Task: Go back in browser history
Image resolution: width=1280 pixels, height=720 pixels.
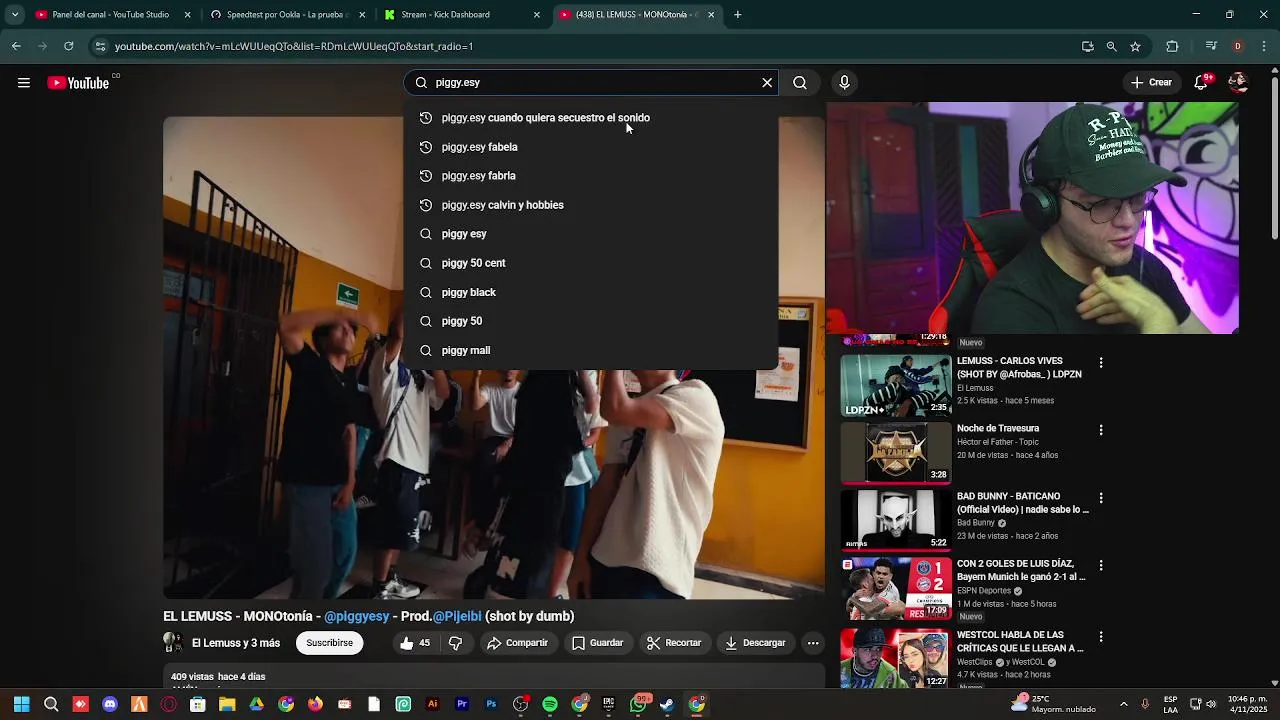Action: point(16,46)
